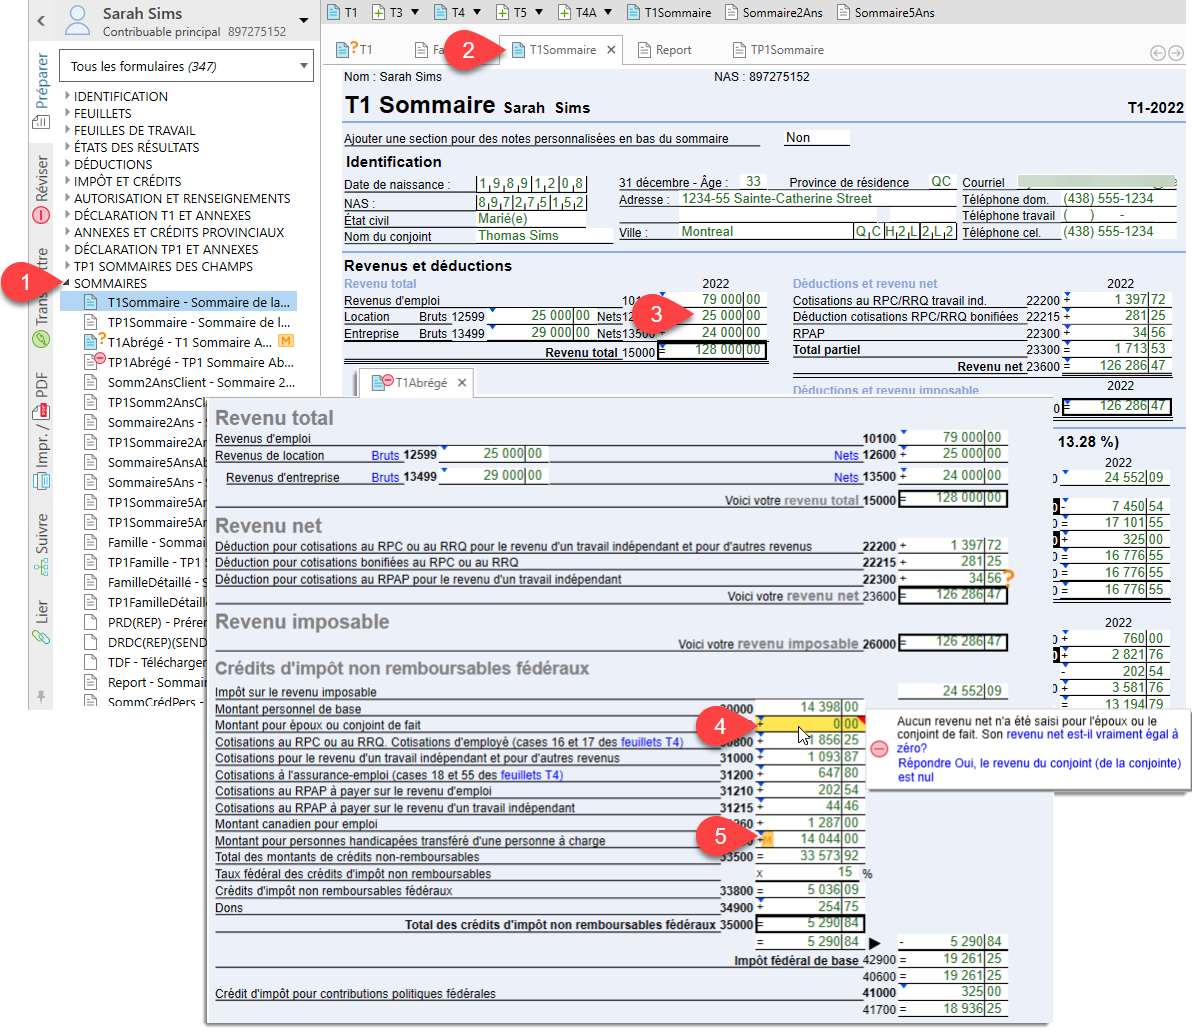This screenshot has width=1192, height=1032.
Task: Click the black arrow next to 5 290,84
Action: point(874,942)
